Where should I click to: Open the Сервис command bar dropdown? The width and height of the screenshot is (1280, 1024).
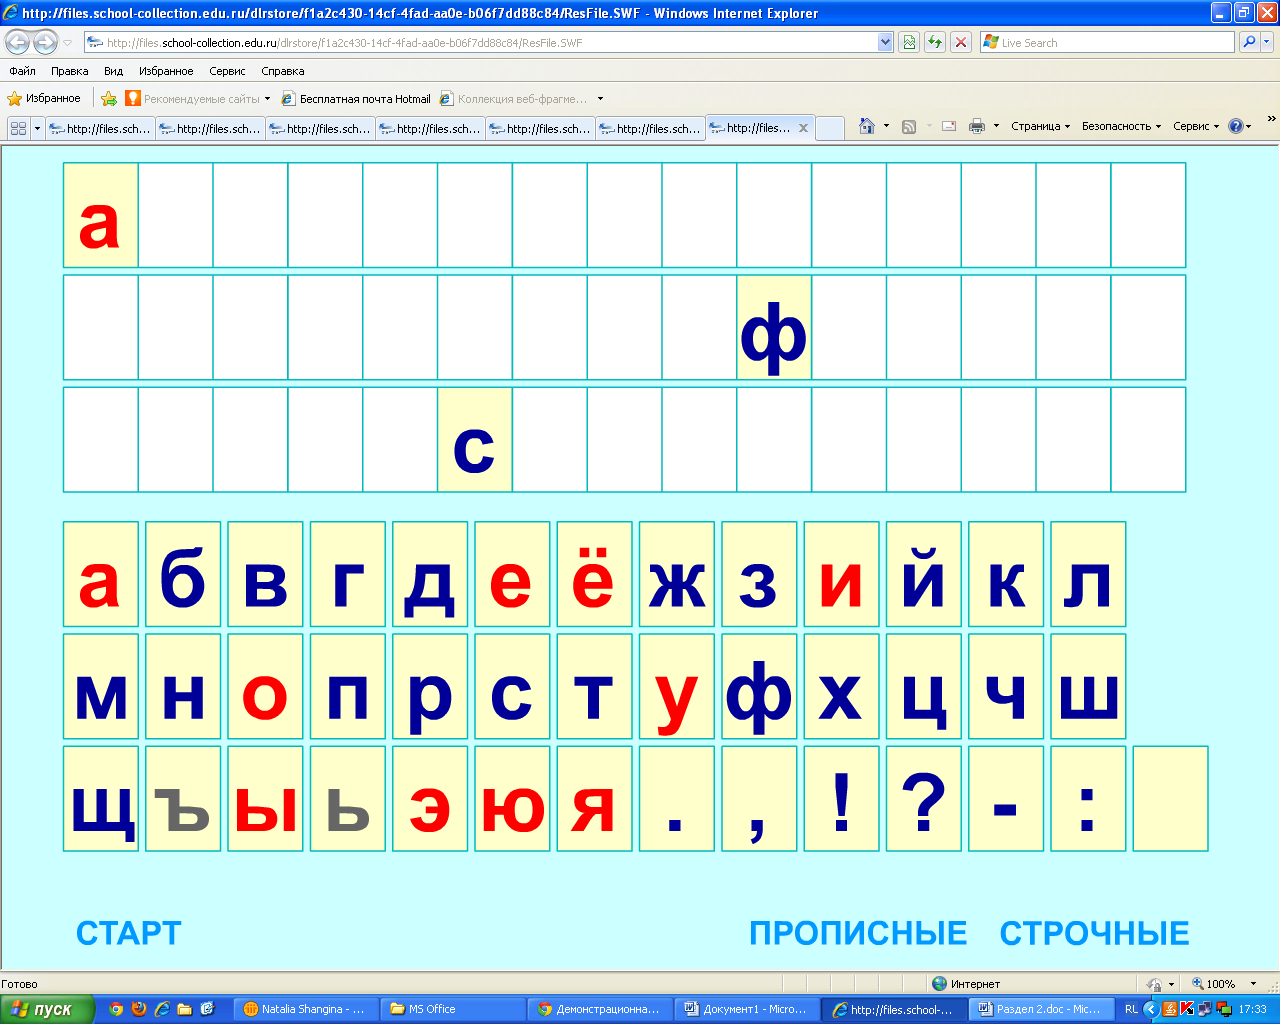[1196, 126]
